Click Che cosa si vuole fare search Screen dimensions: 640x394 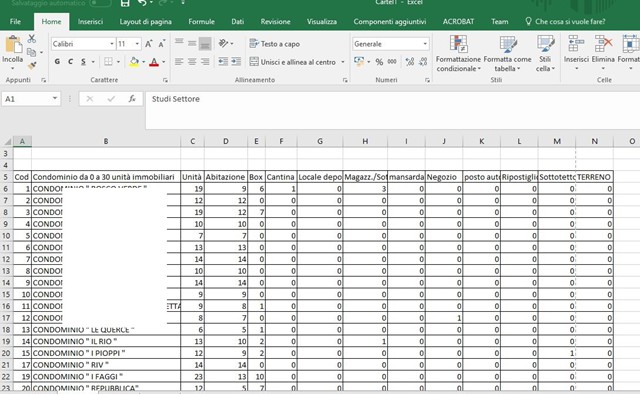[x=565, y=22]
